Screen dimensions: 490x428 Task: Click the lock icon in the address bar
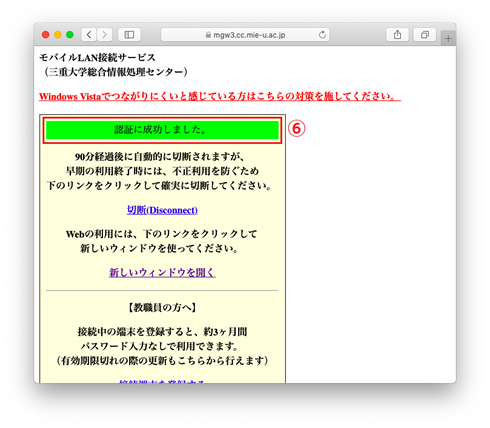208,35
